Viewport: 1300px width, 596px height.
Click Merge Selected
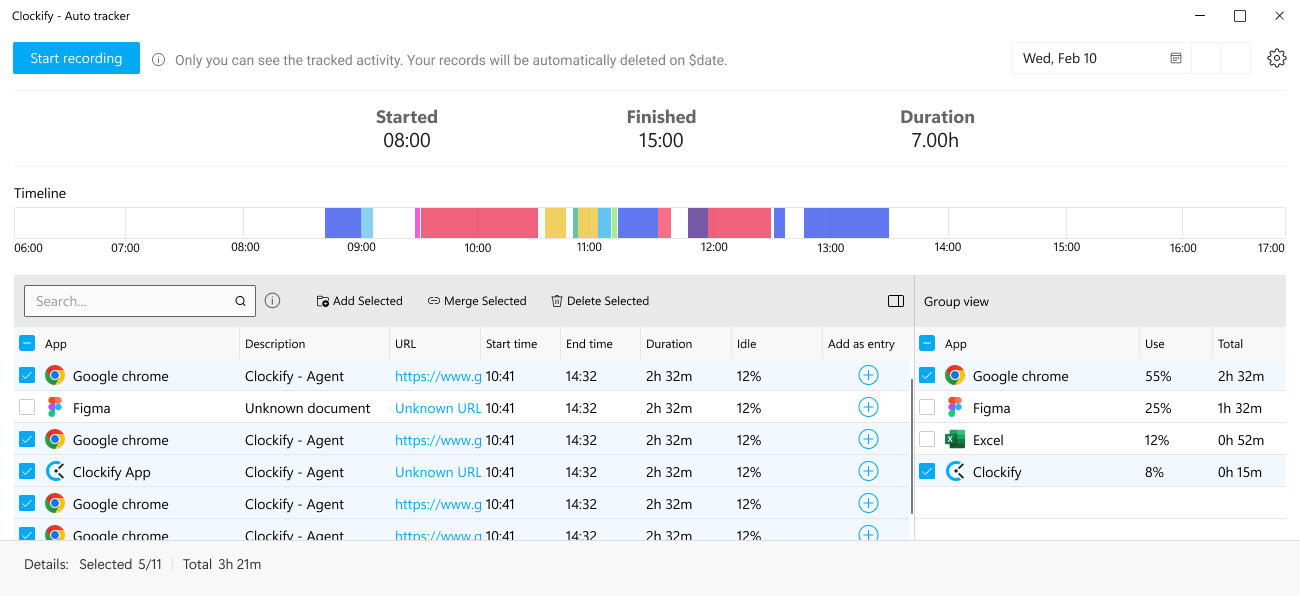click(476, 301)
